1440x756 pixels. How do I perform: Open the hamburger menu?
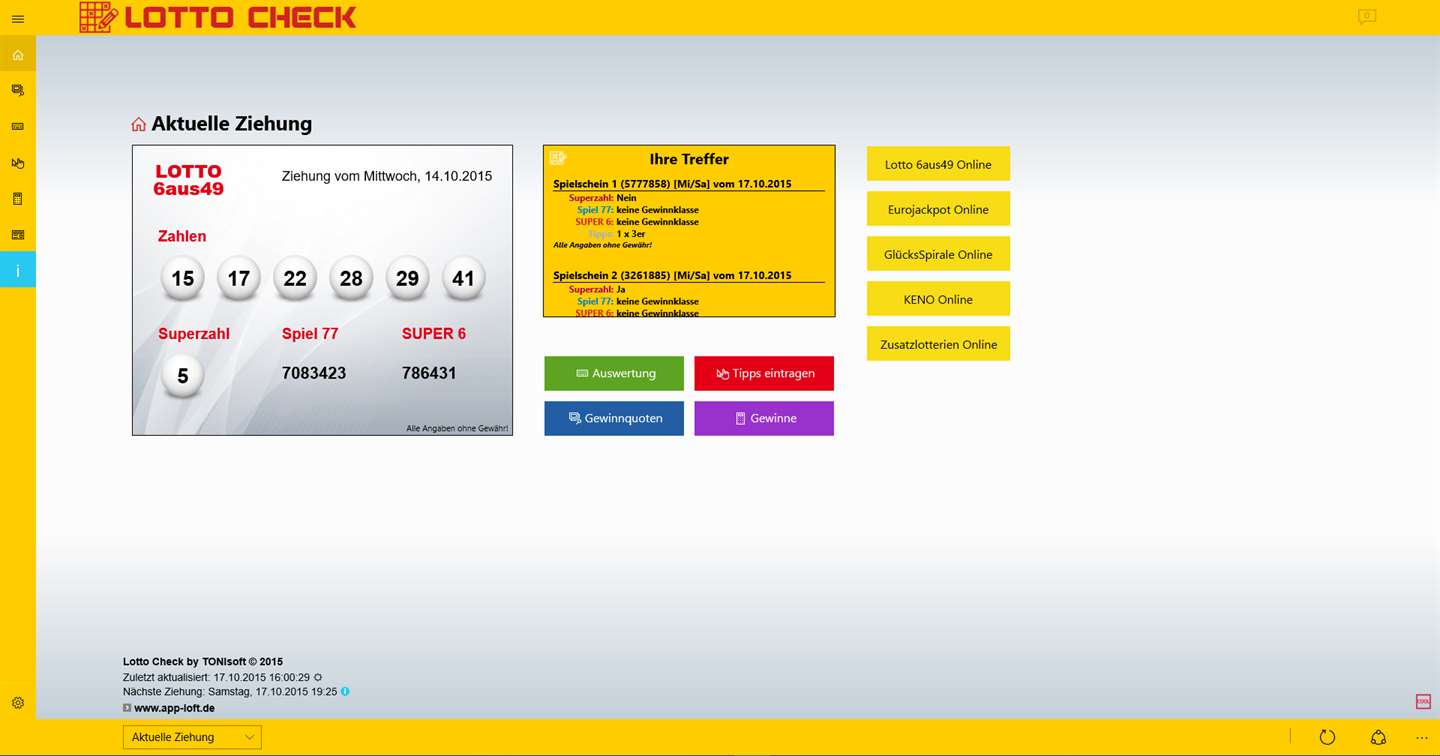(x=18, y=18)
